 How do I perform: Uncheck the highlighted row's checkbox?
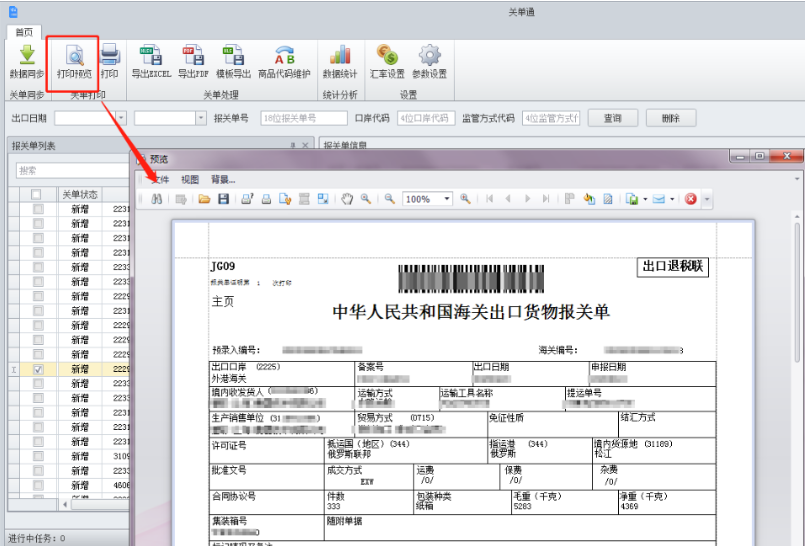38,369
